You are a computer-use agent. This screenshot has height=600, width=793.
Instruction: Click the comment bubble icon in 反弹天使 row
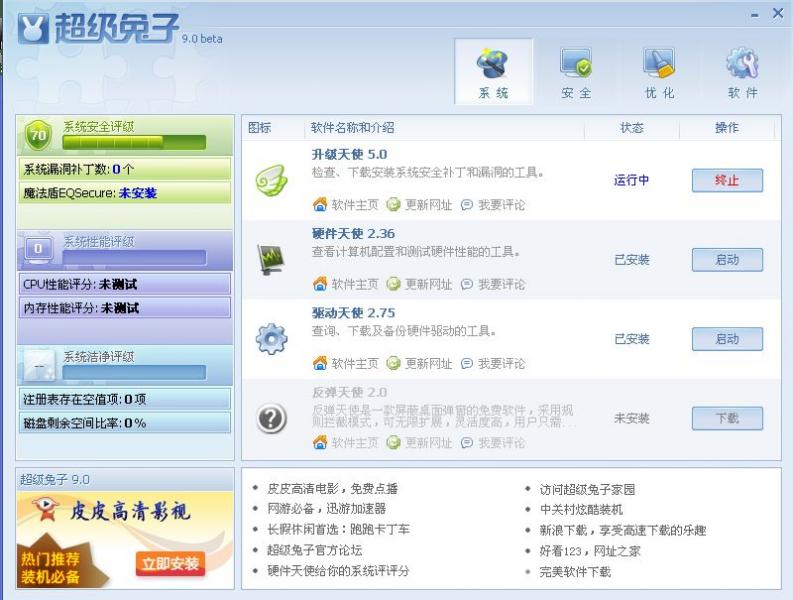pos(467,443)
